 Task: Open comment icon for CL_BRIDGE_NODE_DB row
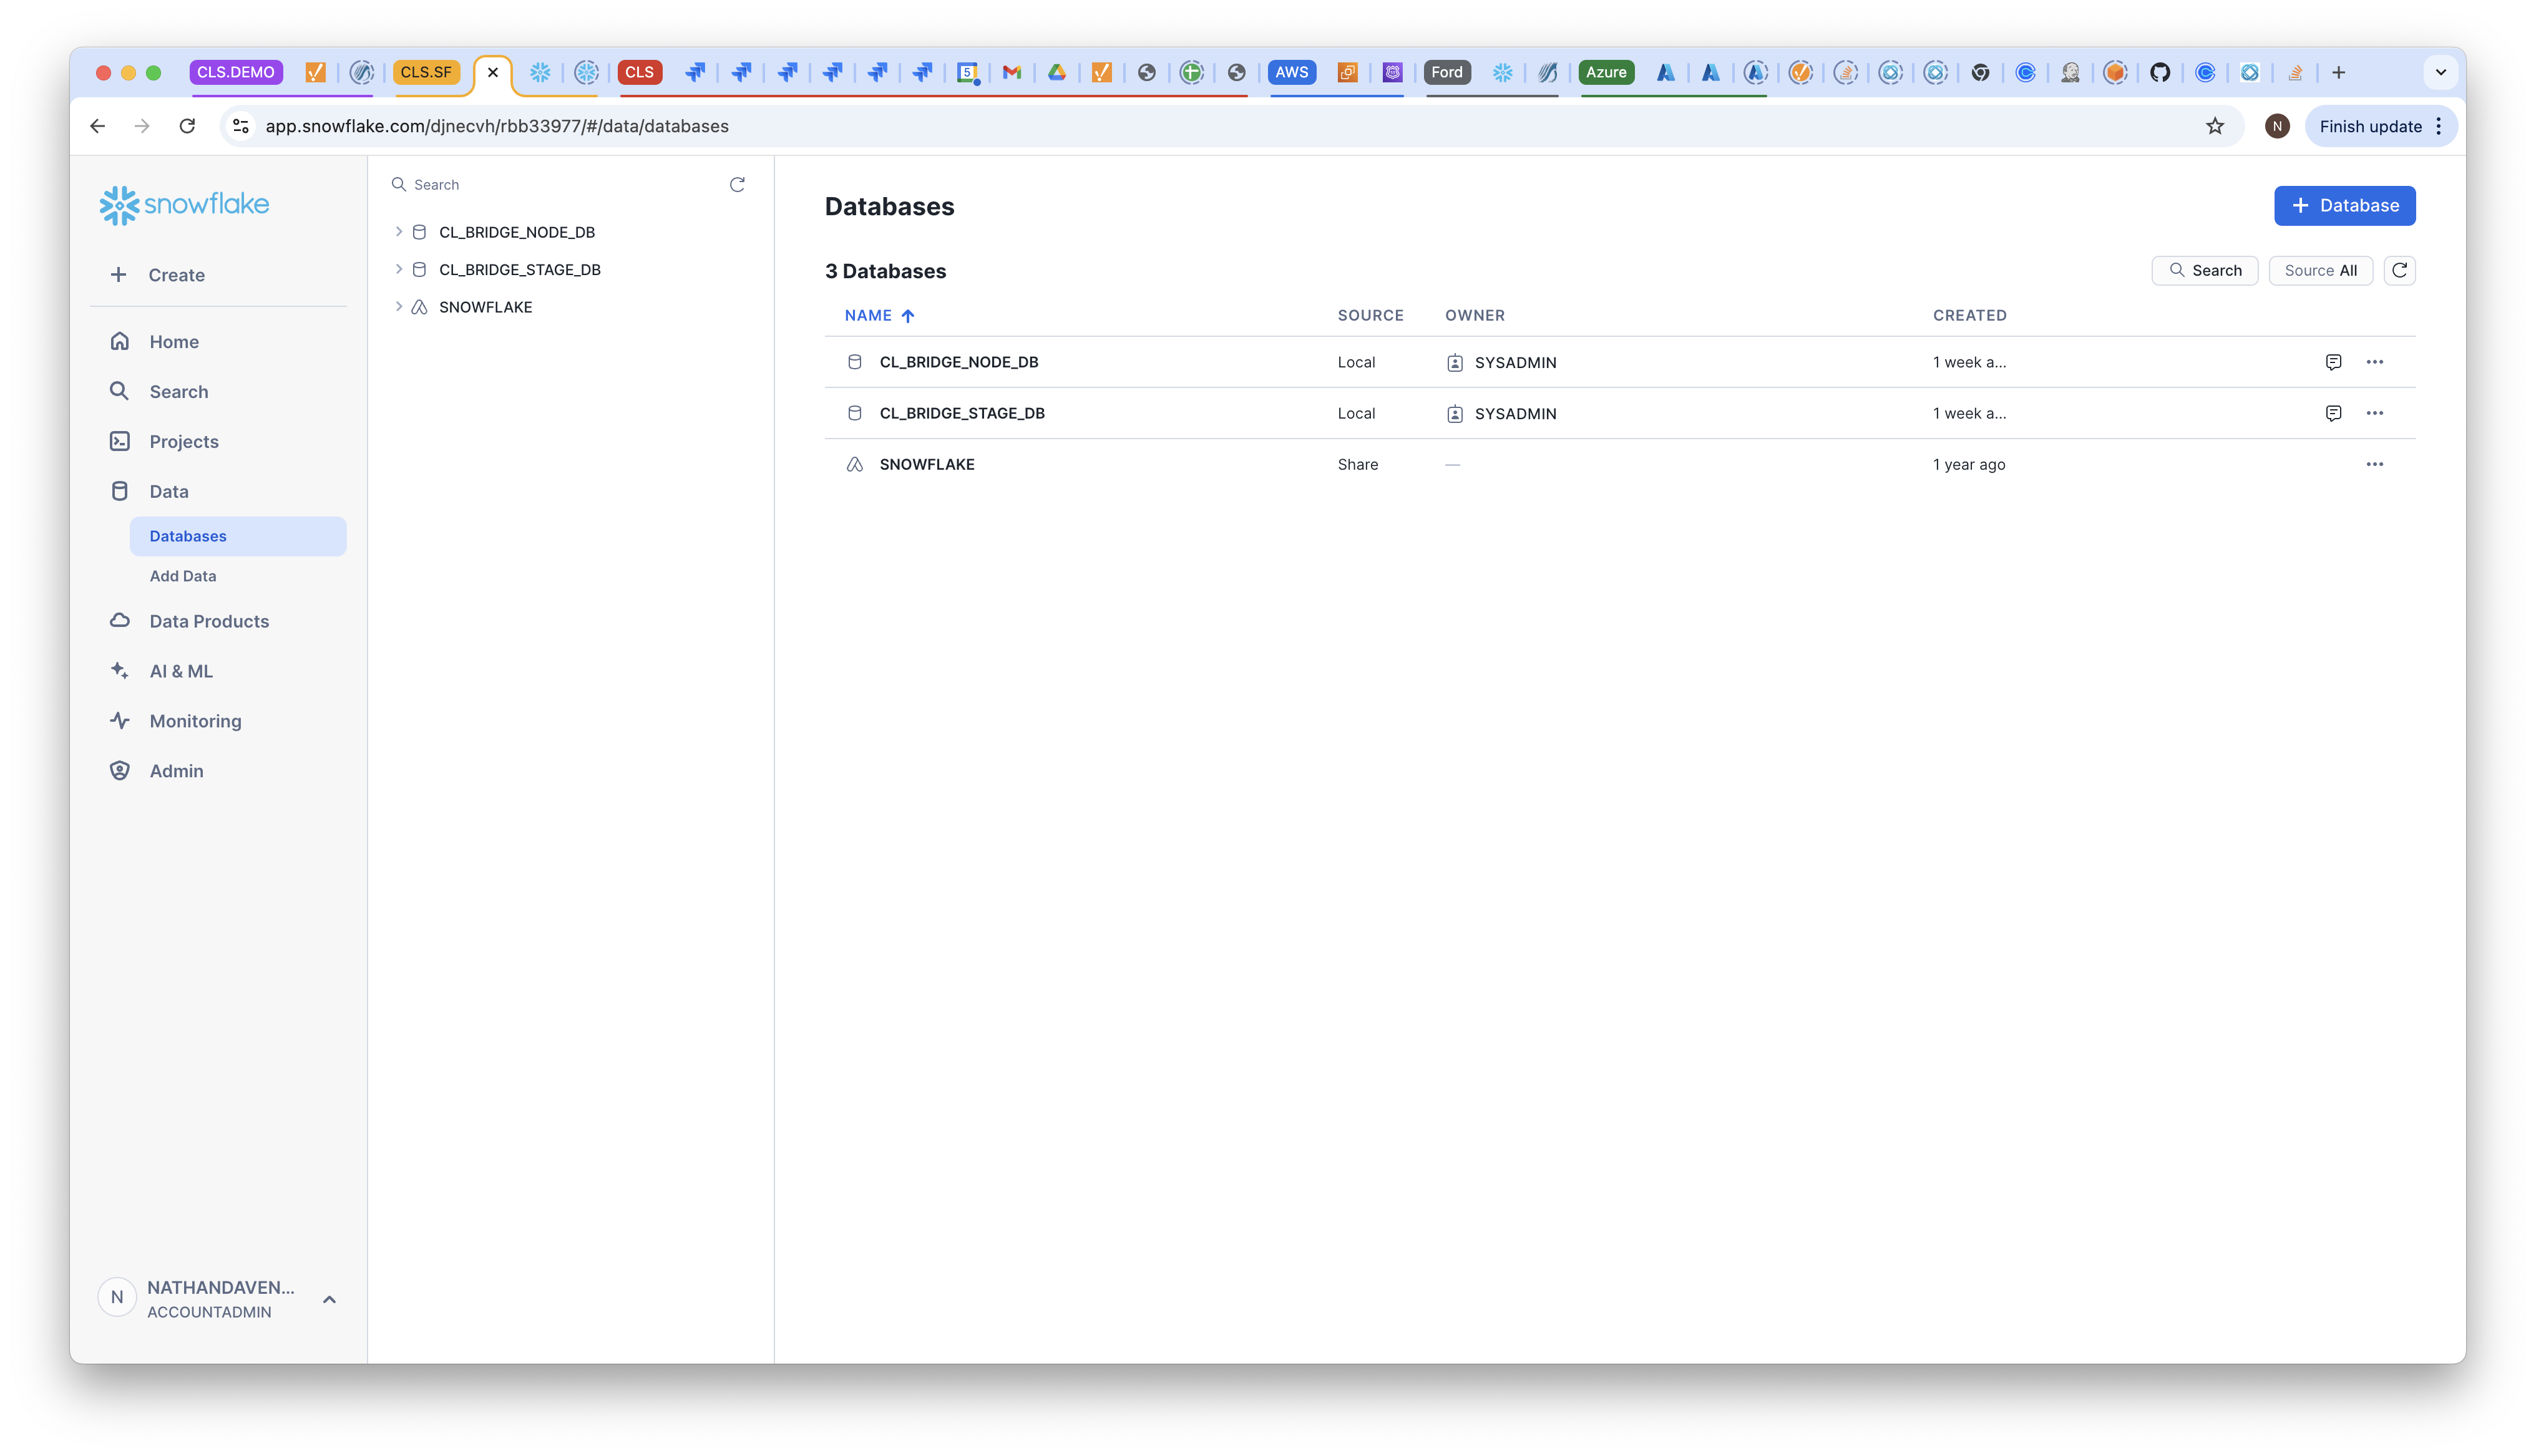(2333, 362)
